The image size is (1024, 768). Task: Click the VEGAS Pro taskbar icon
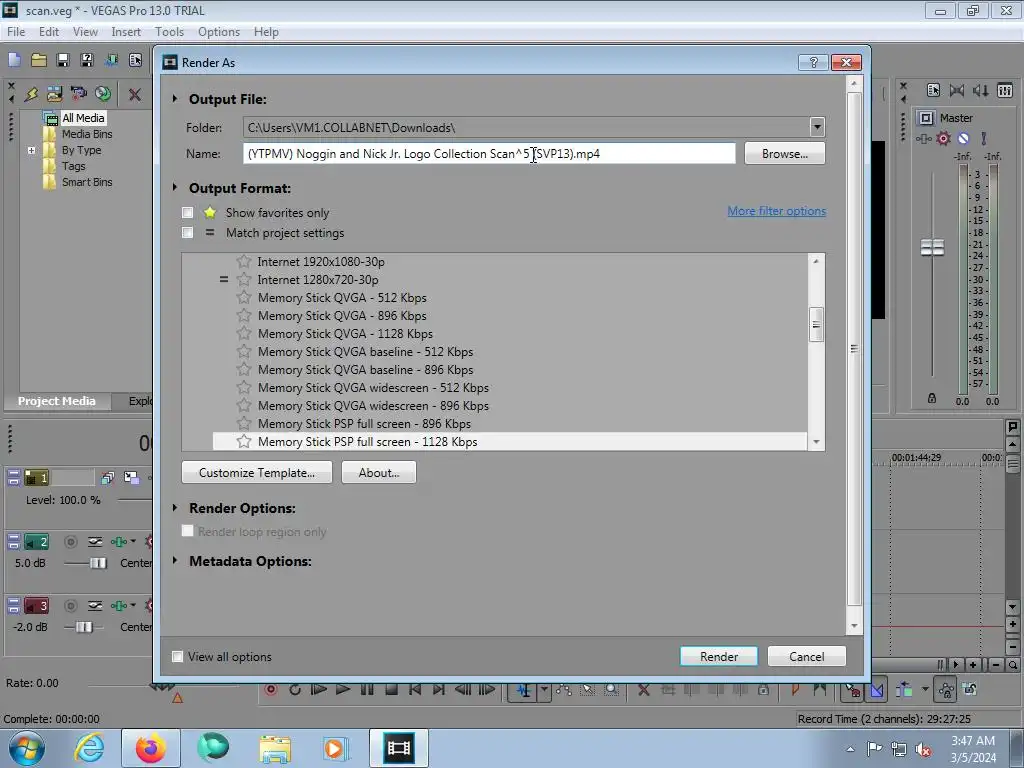tap(398, 748)
